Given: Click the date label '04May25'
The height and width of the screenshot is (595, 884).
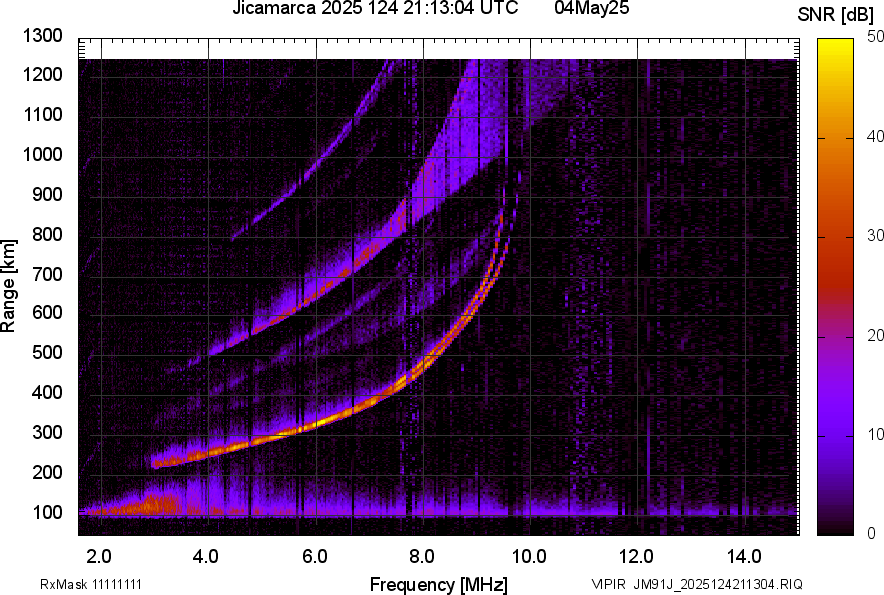Looking at the screenshot, I should pos(591,8).
